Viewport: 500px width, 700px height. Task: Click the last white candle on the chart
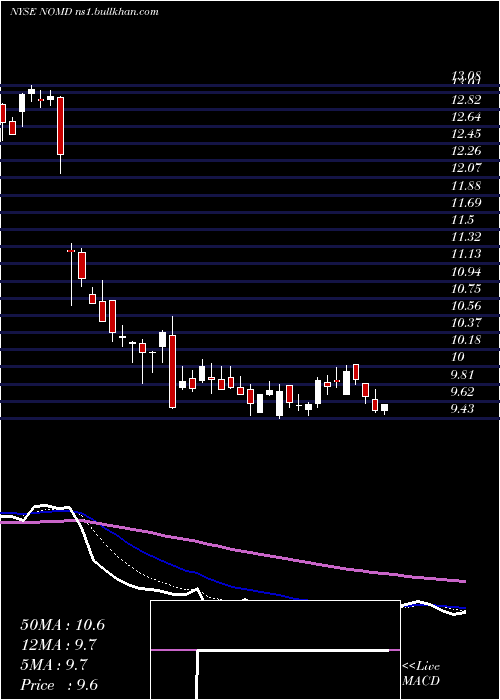pyautogui.click(x=384, y=407)
